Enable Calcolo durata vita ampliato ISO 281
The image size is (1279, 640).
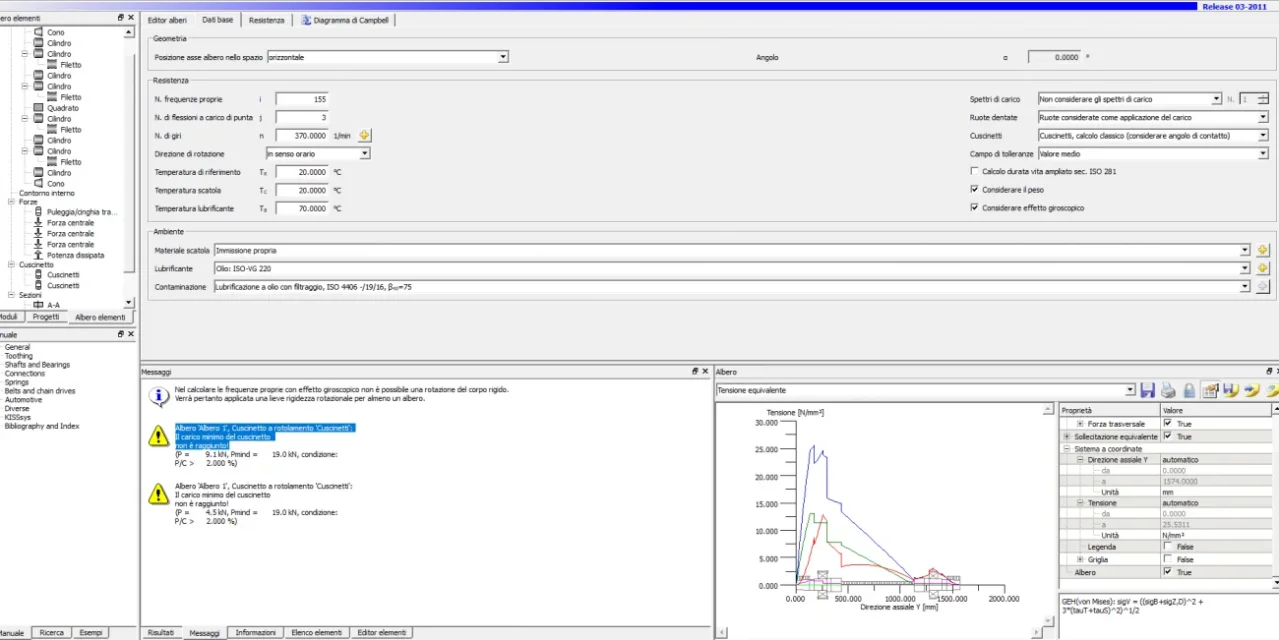pyautogui.click(x=975, y=171)
